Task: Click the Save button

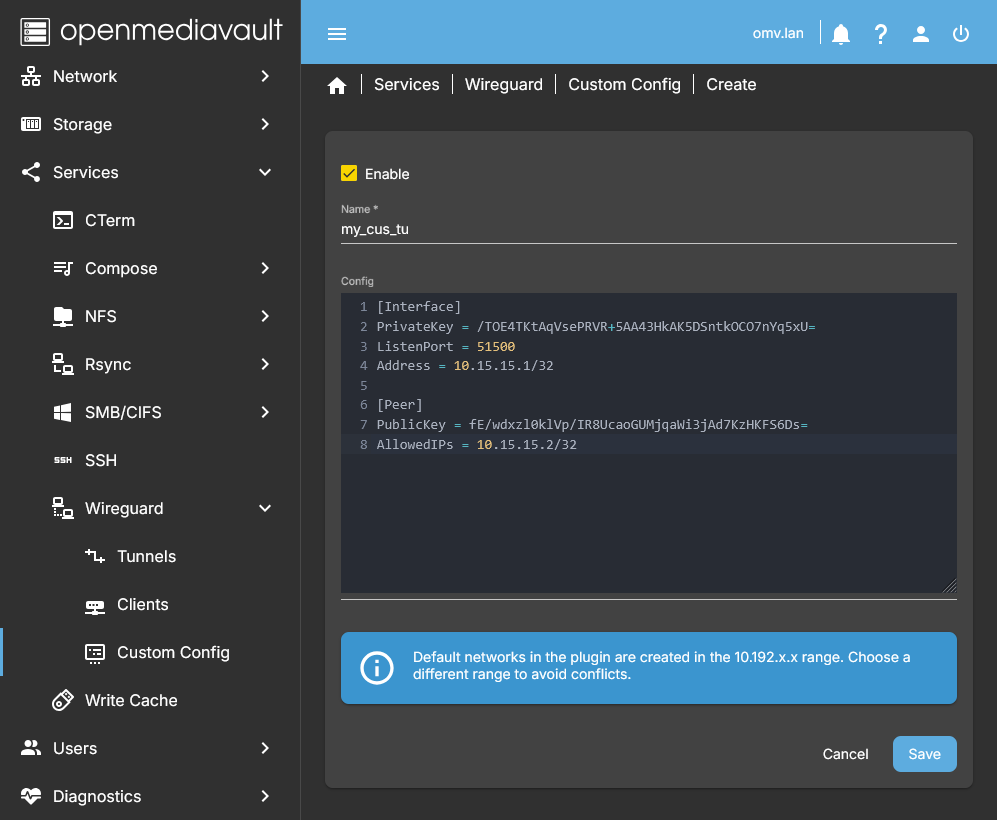Action: click(924, 754)
